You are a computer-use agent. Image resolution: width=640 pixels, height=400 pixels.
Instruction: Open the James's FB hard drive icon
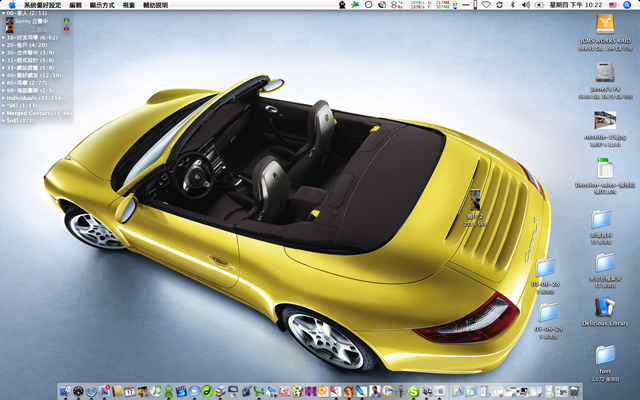605,72
